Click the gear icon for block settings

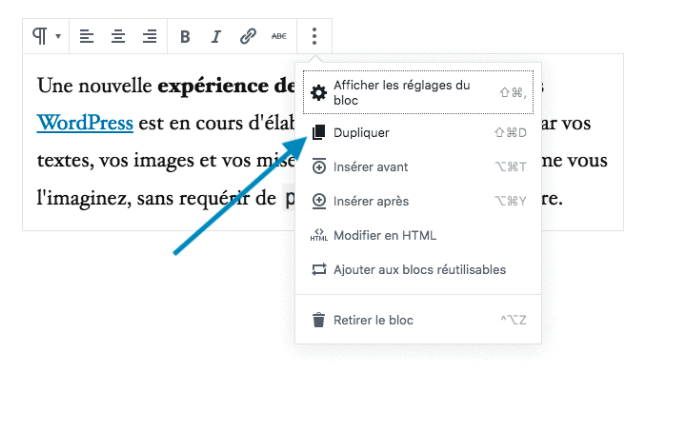[318, 93]
